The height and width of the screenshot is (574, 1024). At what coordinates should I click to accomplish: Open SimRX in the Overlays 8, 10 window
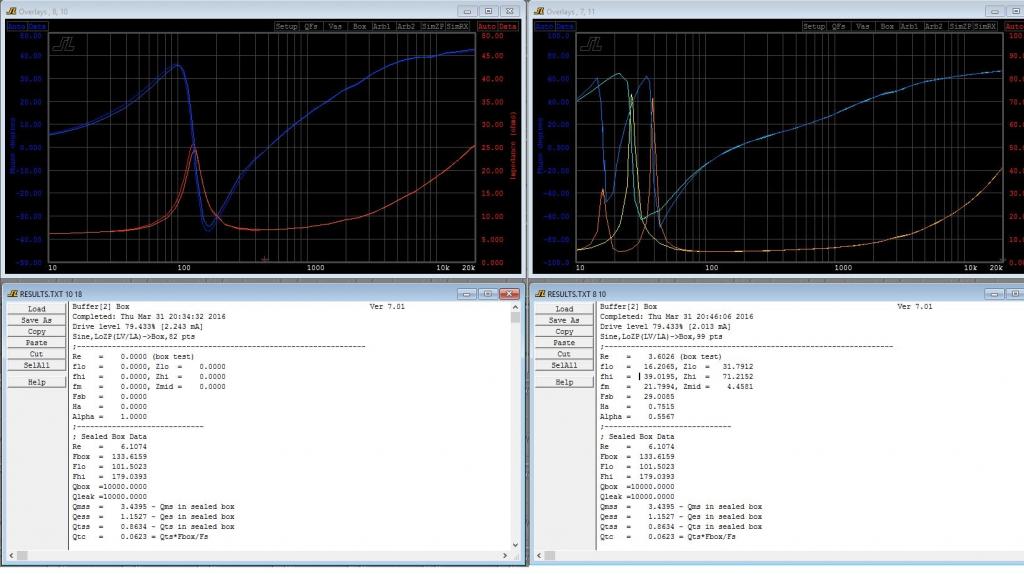point(456,26)
